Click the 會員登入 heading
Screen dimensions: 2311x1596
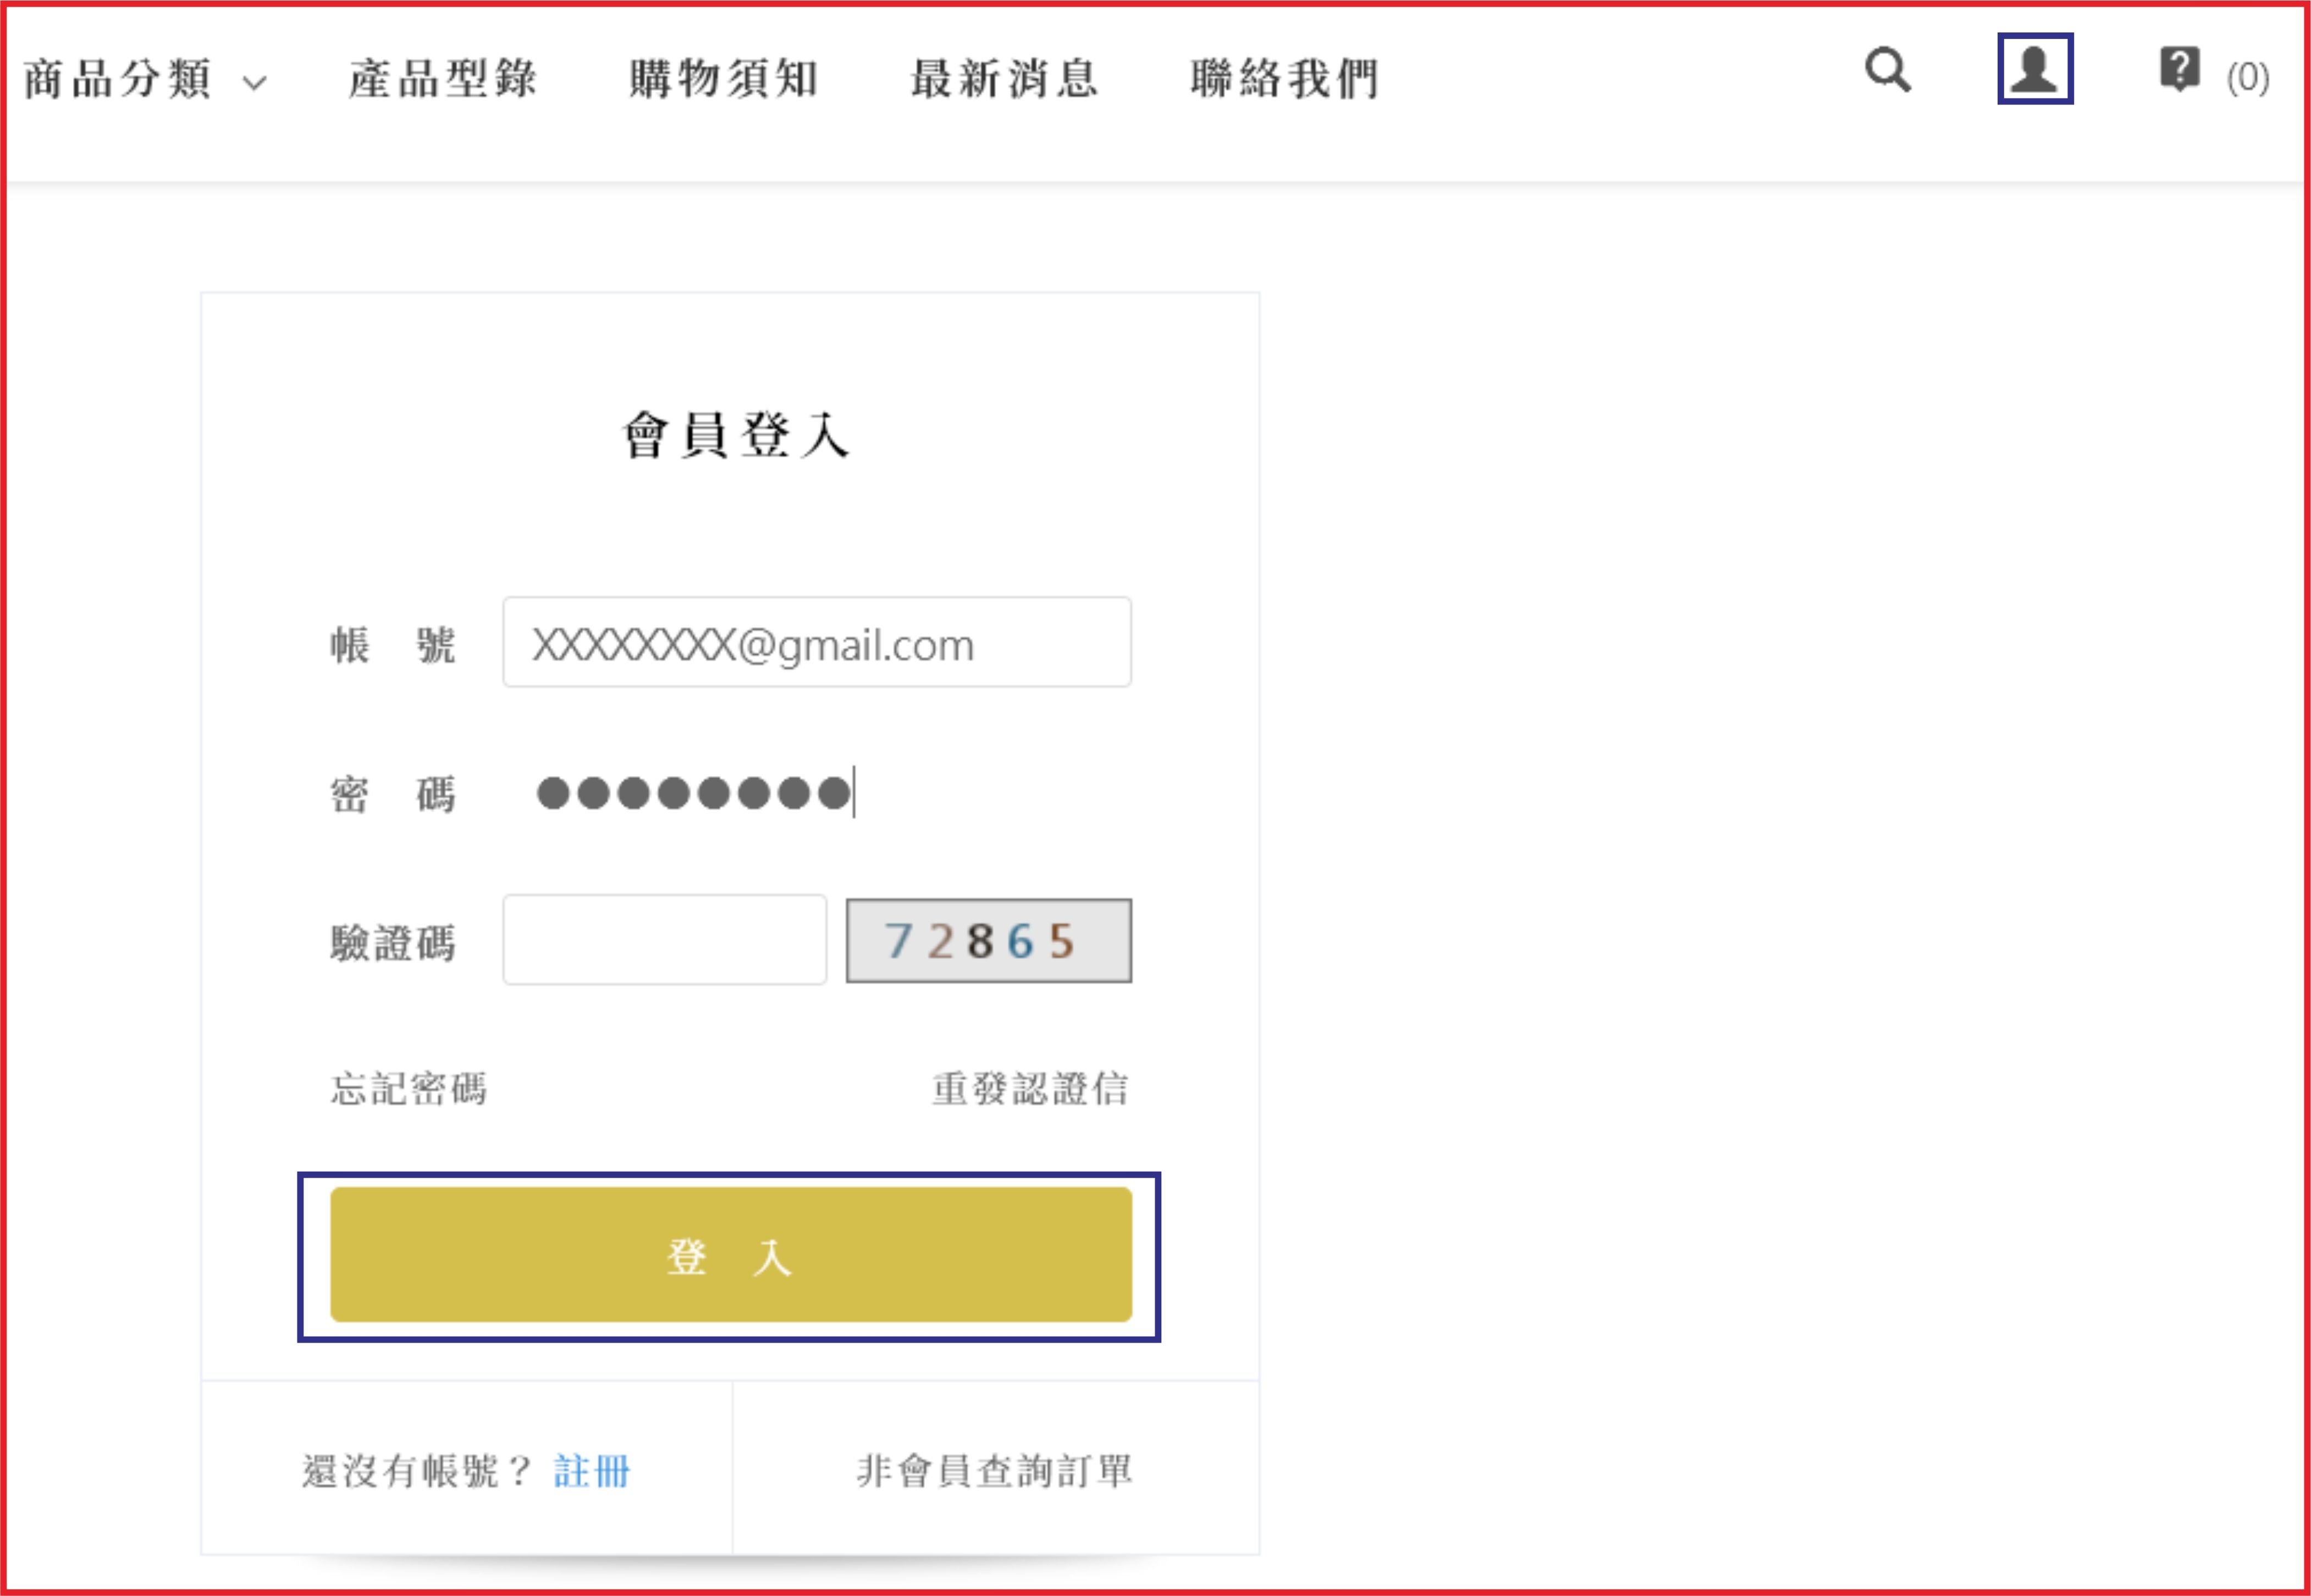click(x=735, y=435)
